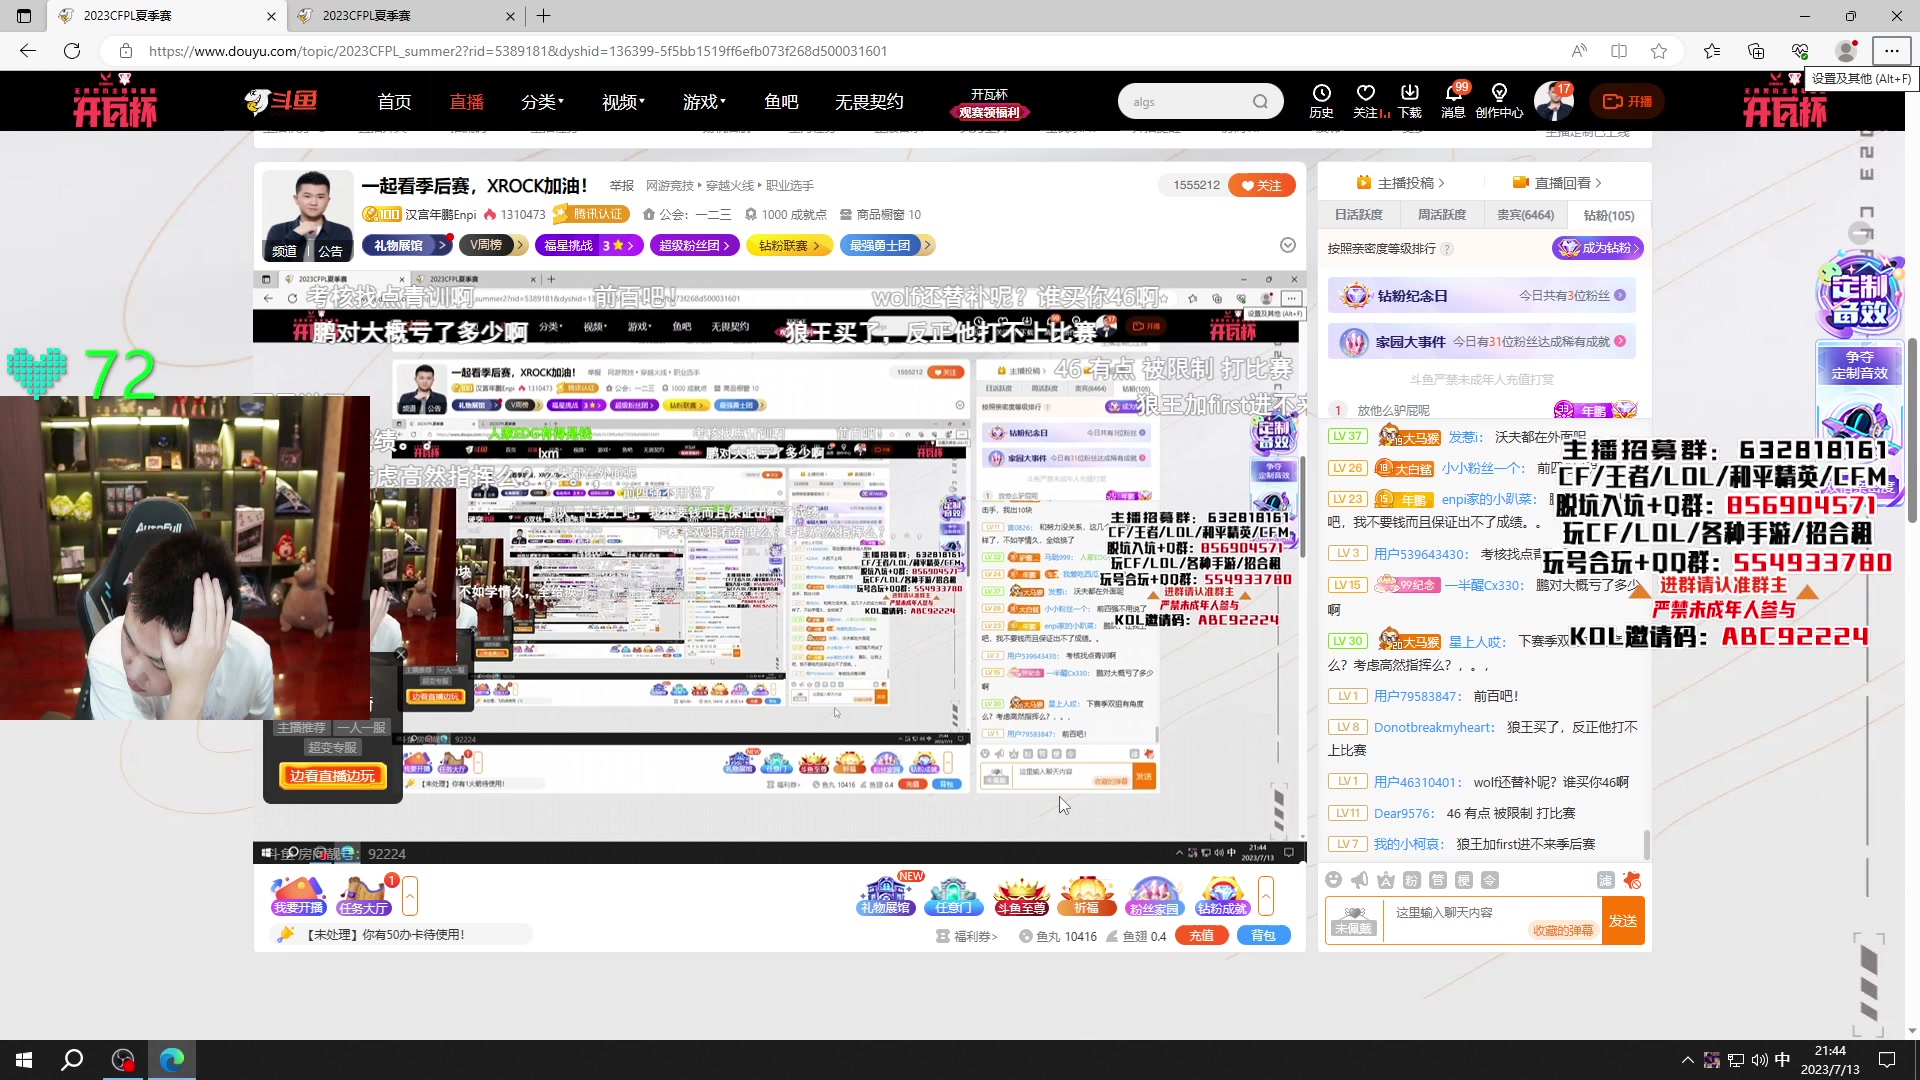Expand the streamer info panel chevron
Viewport: 1920px width, 1080px height.
[x=1288, y=245]
